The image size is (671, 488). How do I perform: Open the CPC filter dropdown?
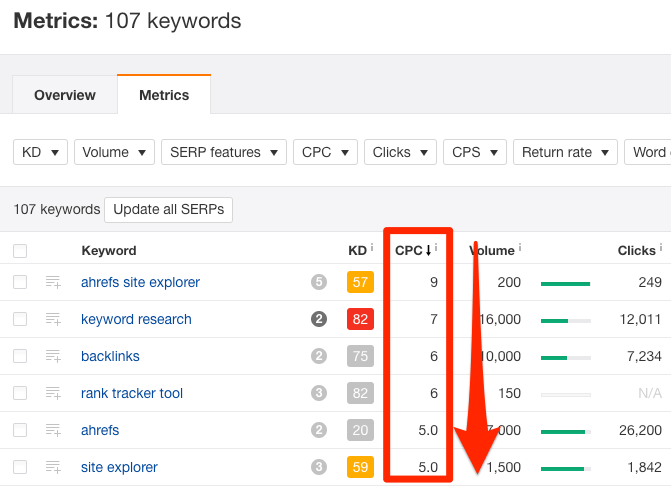point(325,152)
